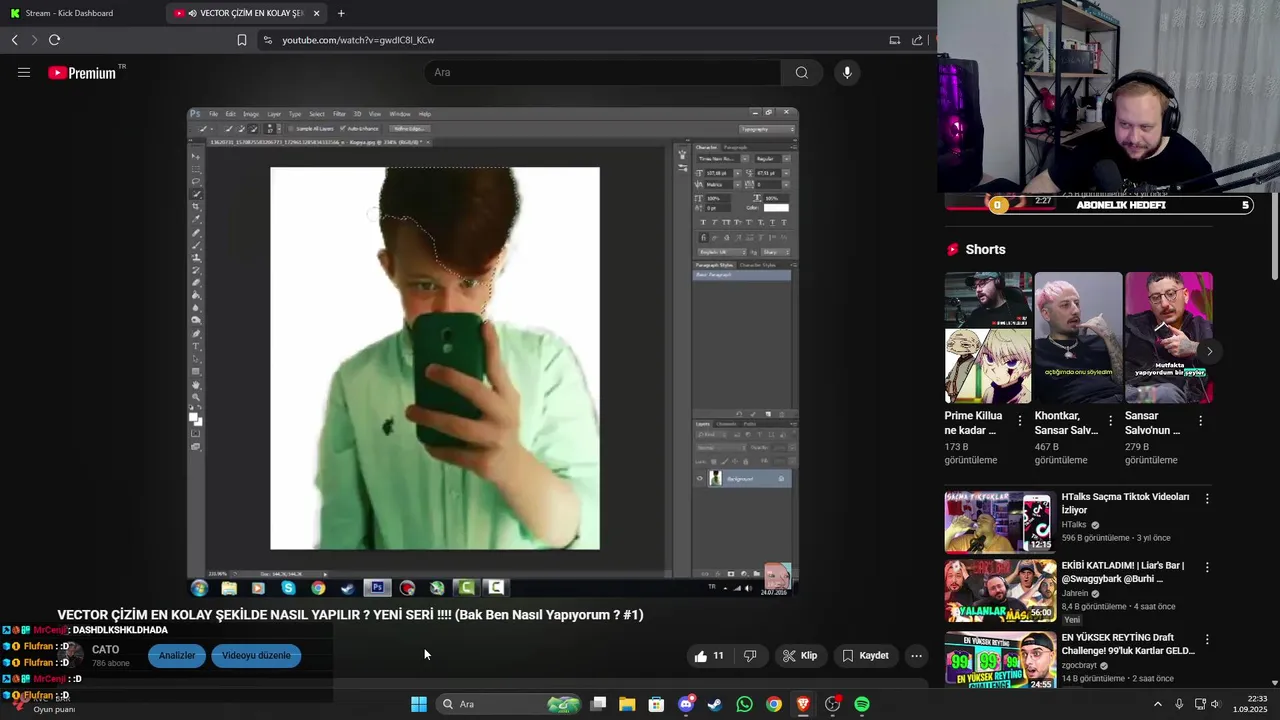This screenshot has height=720, width=1280.
Task: Click Videoyu düzenle button
Action: 256,656
